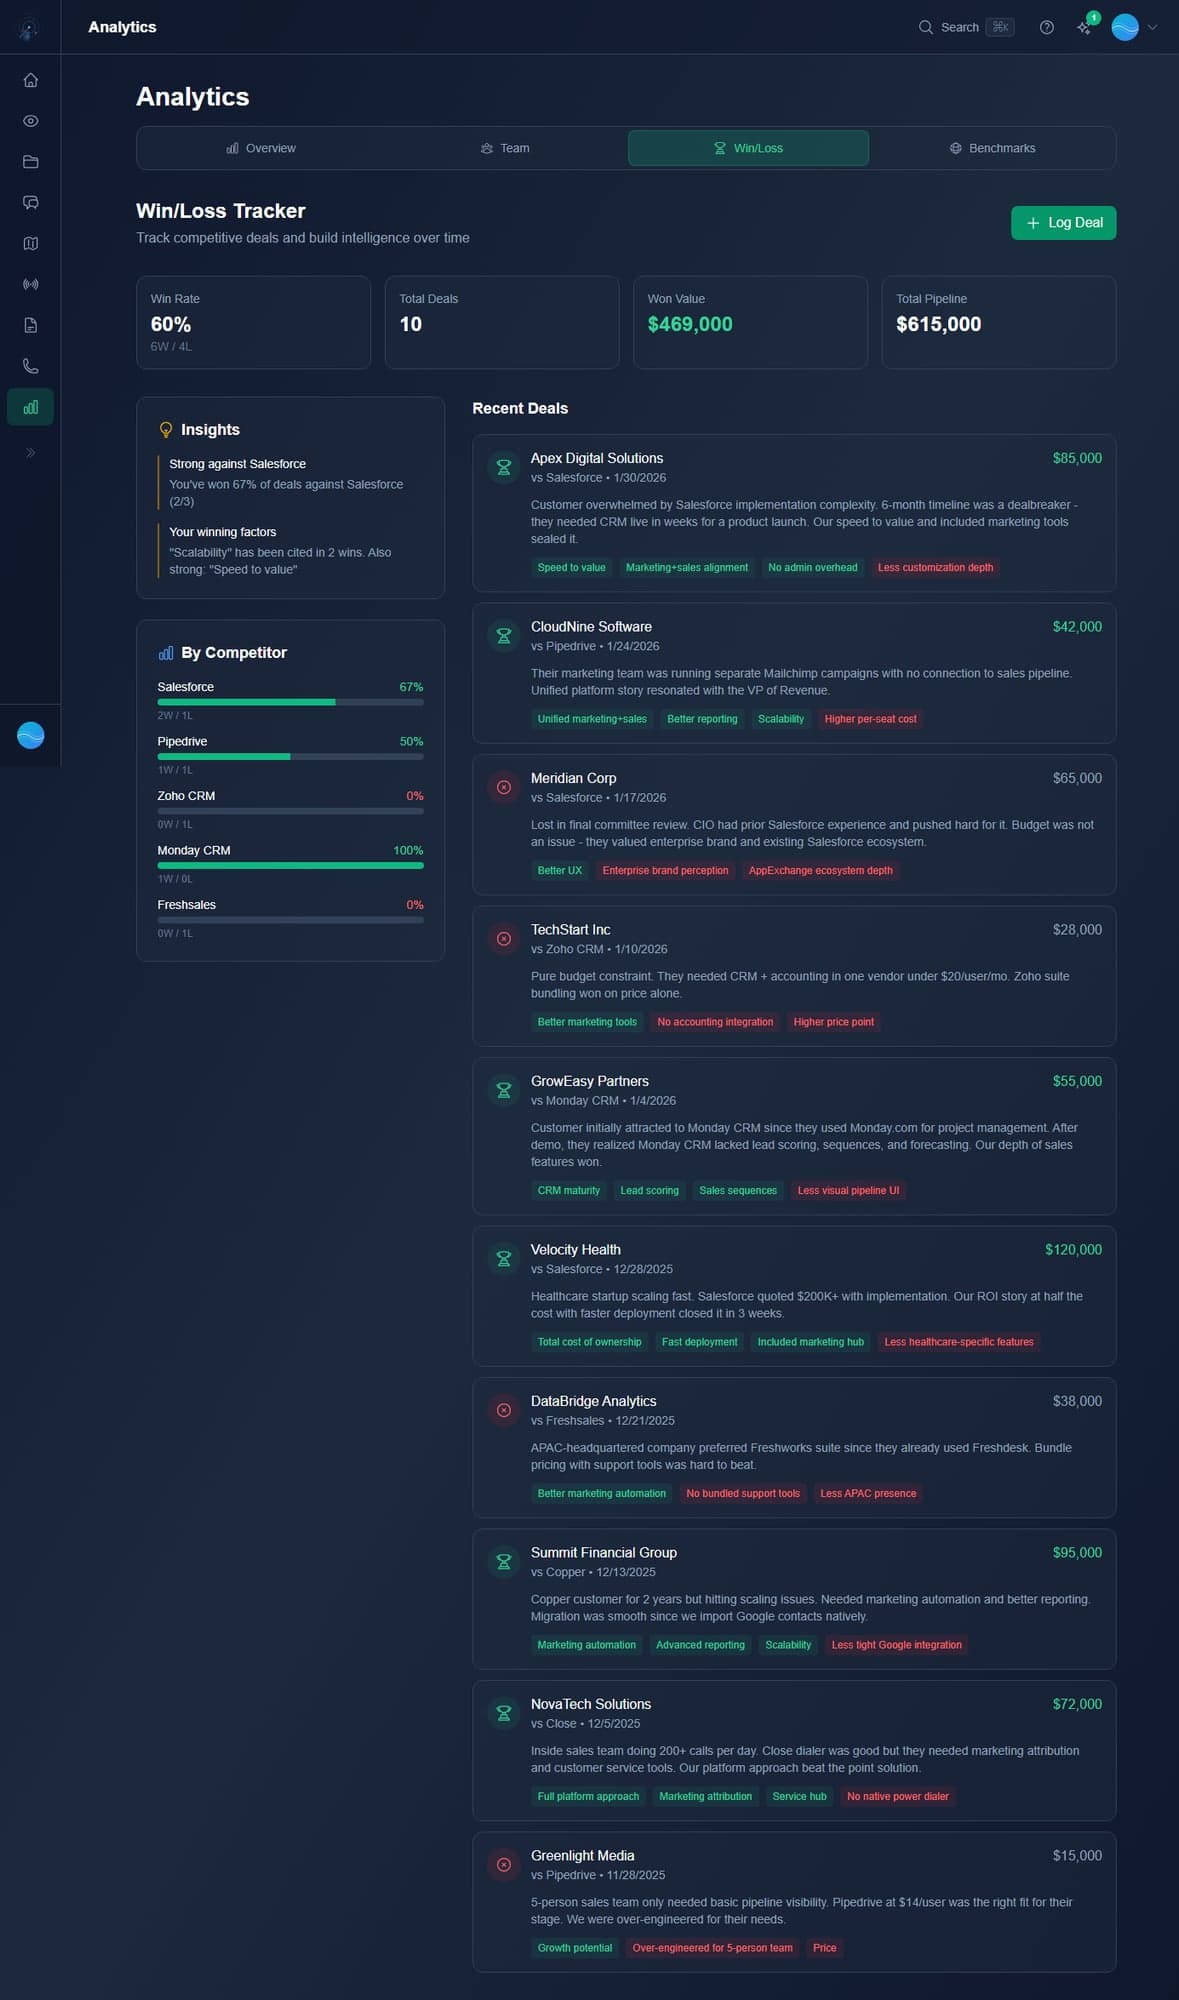The image size is (1179, 2000).
Task: Open the map icon in sidebar
Action: point(30,244)
